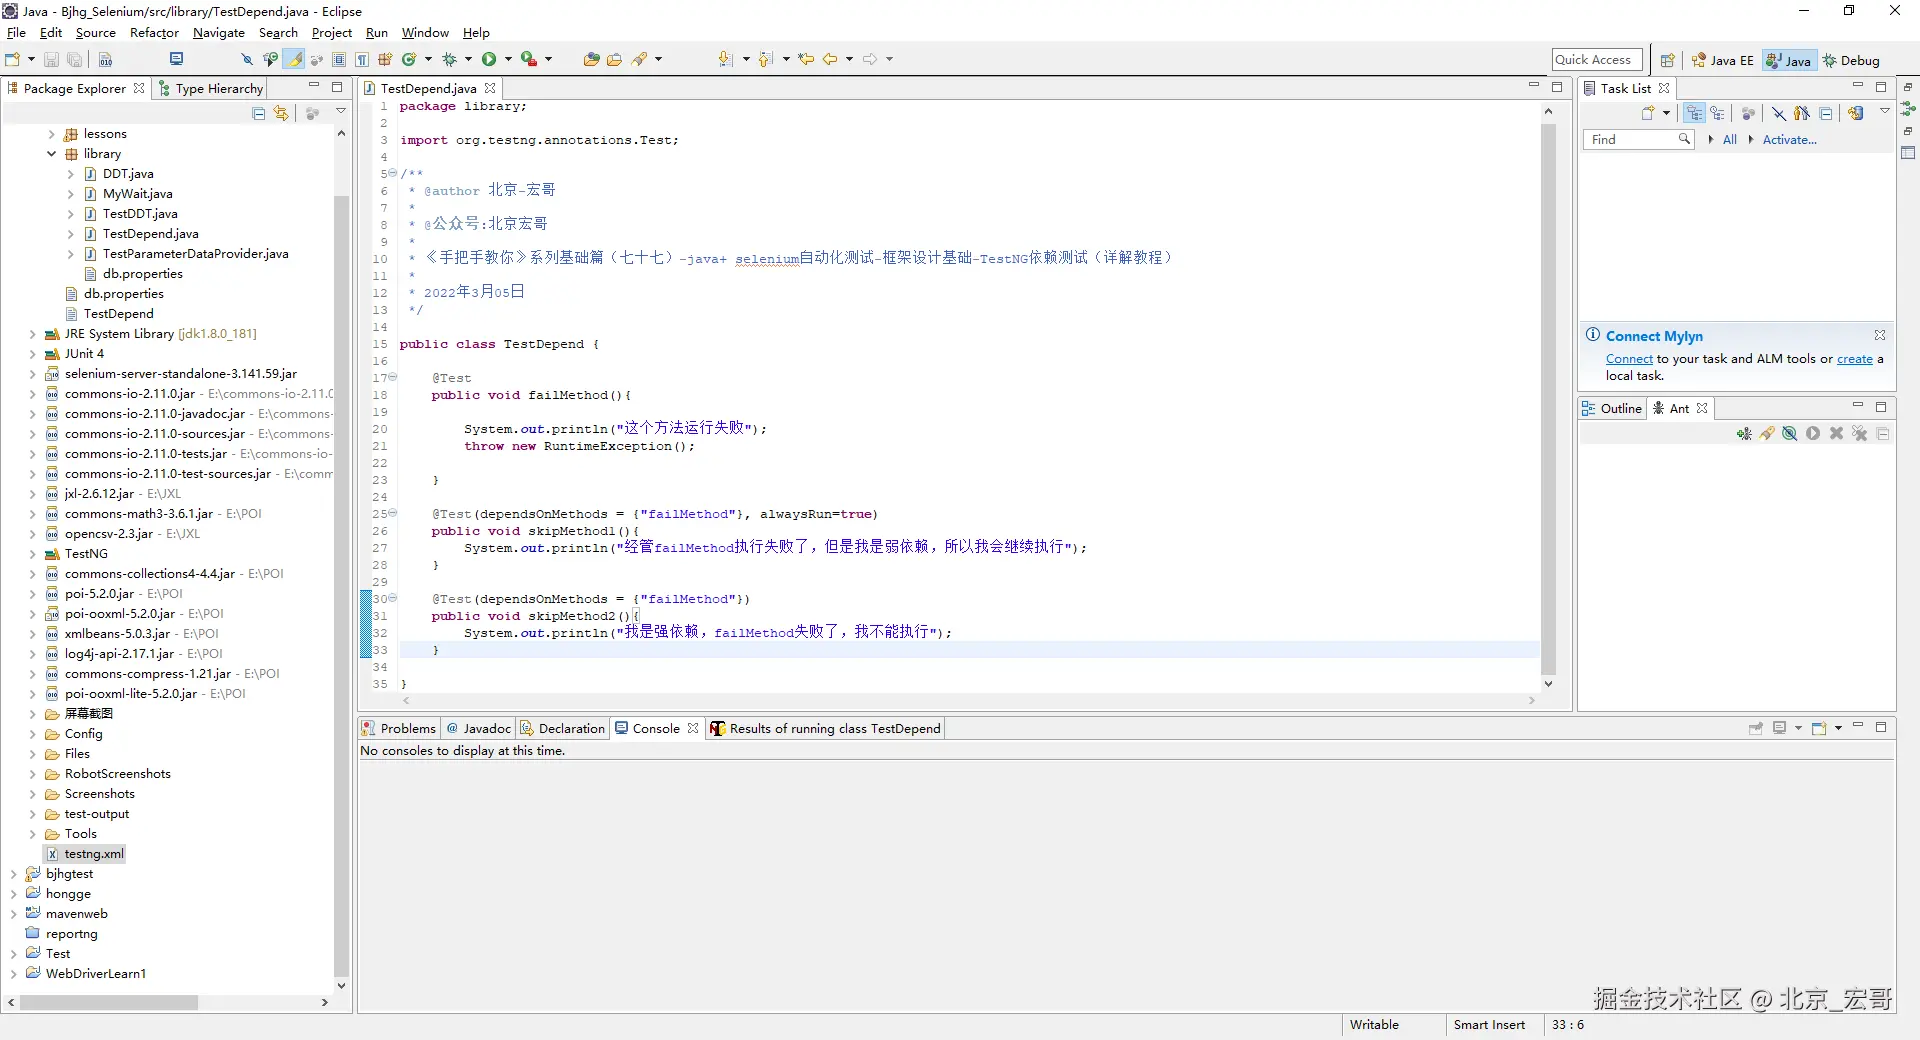Click the create link in Connect Mylyn

point(1855,359)
